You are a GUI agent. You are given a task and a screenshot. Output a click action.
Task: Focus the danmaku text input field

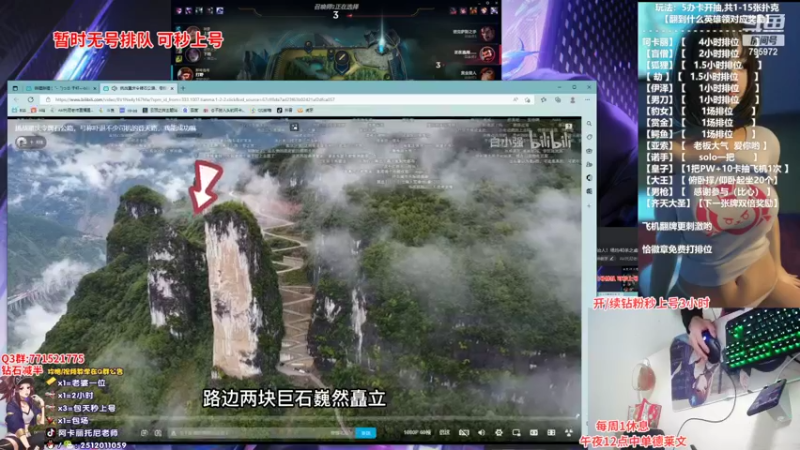coord(260,433)
